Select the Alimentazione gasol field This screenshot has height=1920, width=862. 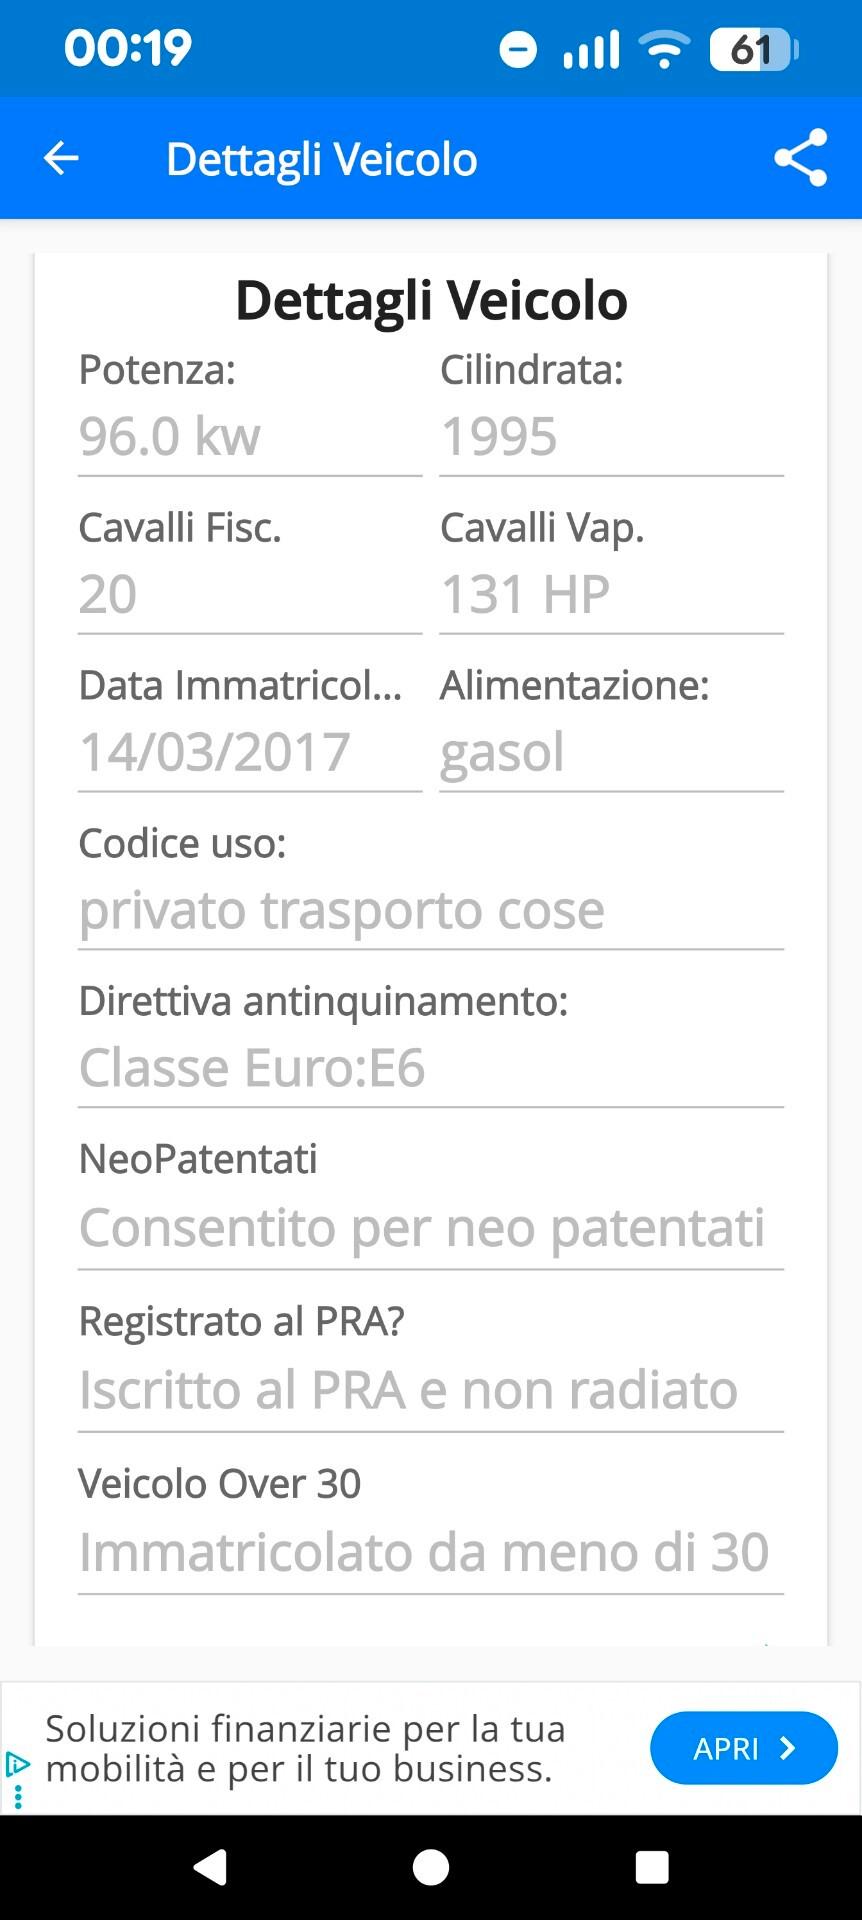point(611,752)
